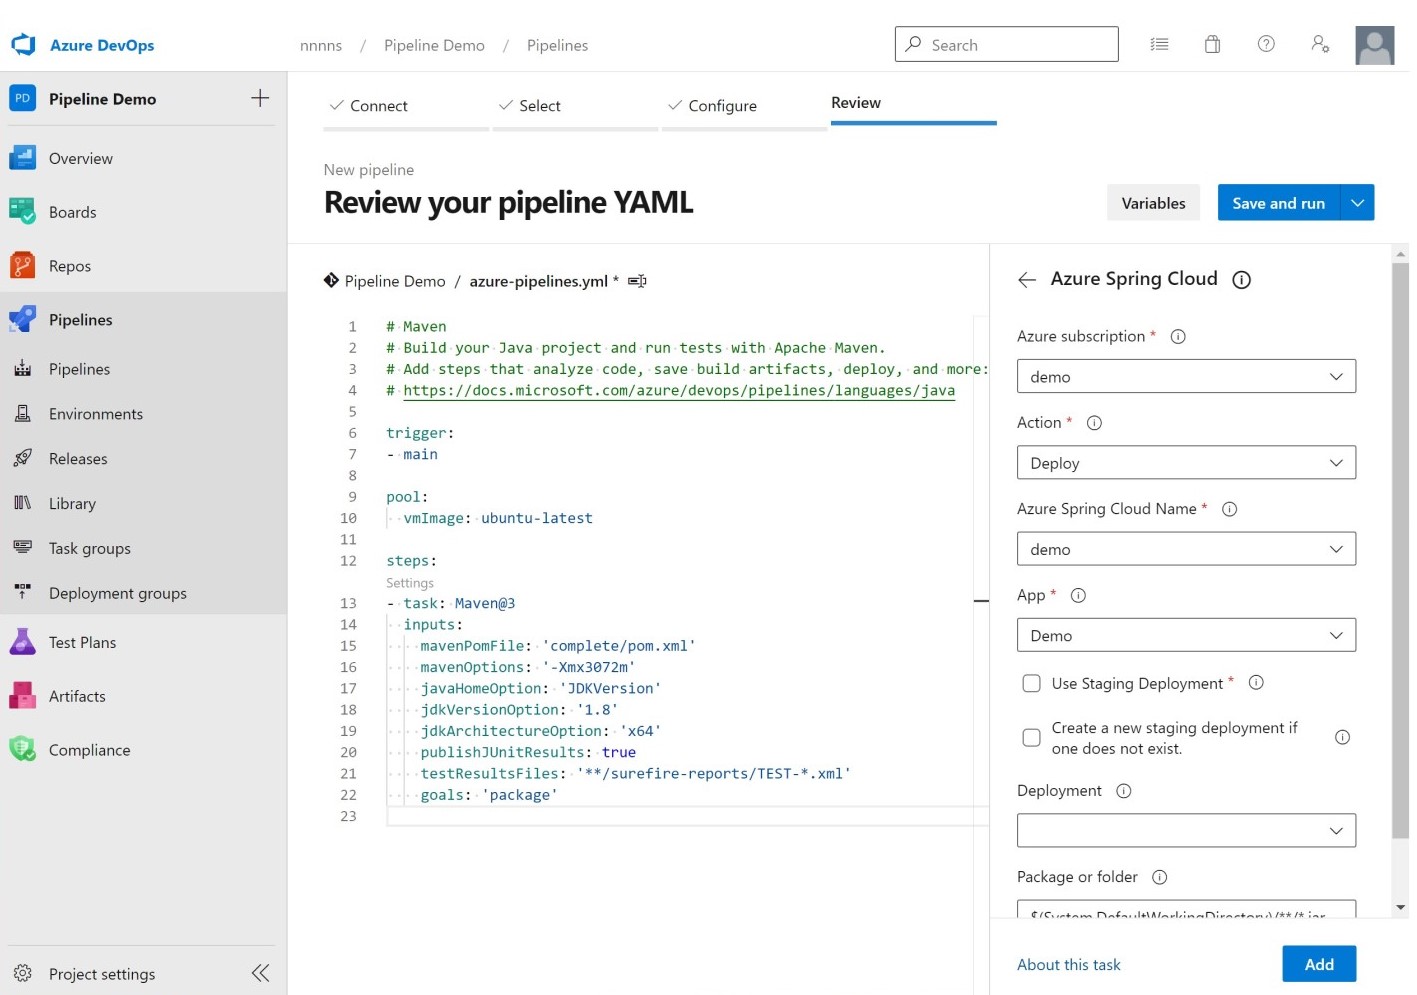Show info icon for Azure Spring Cloud Name
Screen dimensions: 1417x995
pyautogui.click(x=1230, y=509)
